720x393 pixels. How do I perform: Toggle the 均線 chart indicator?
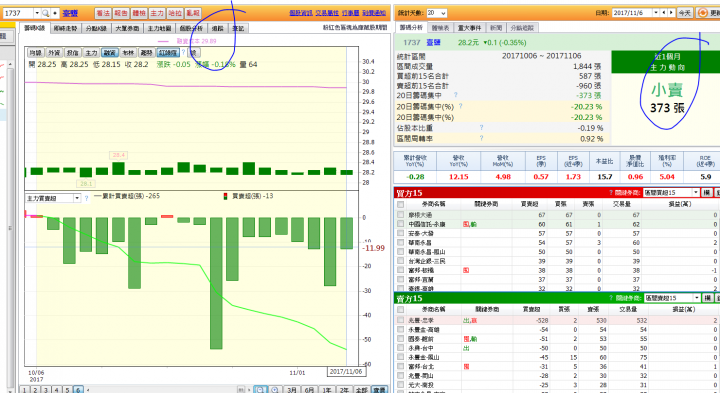click(x=35, y=53)
